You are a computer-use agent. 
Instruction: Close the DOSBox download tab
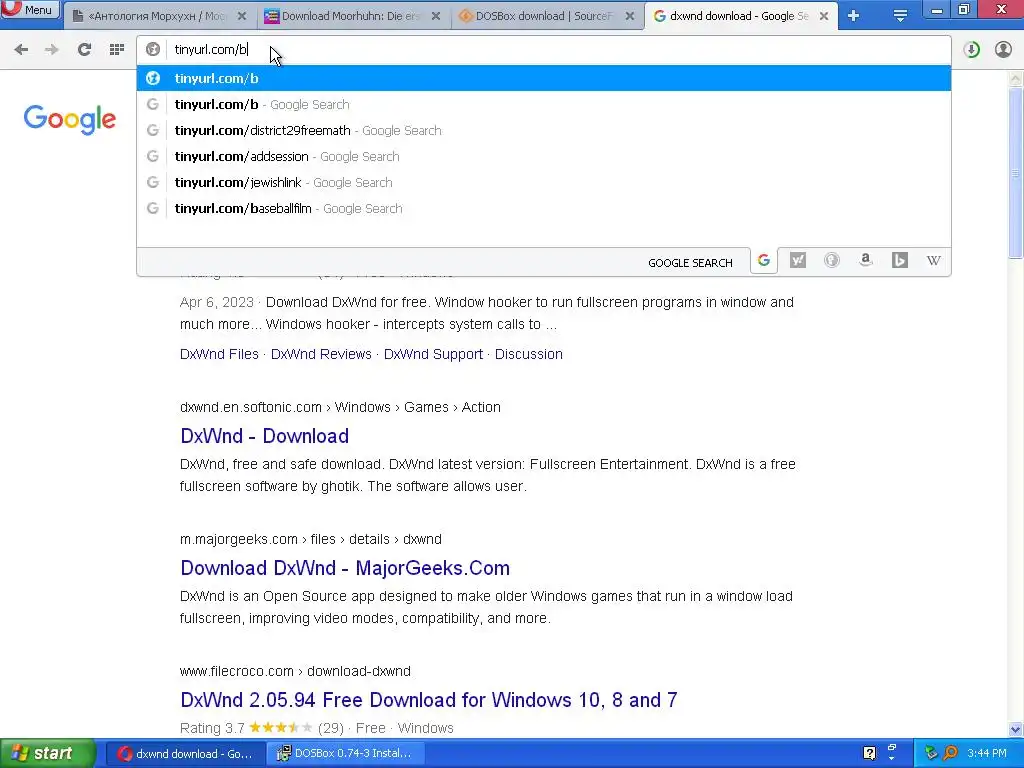click(x=630, y=16)
